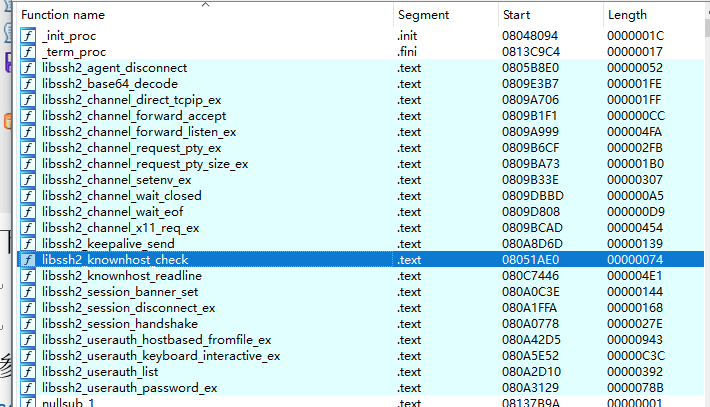
Task: Click function icon beside libssh2_channel_x11_req_ex
Action: (x=28, y=228)
